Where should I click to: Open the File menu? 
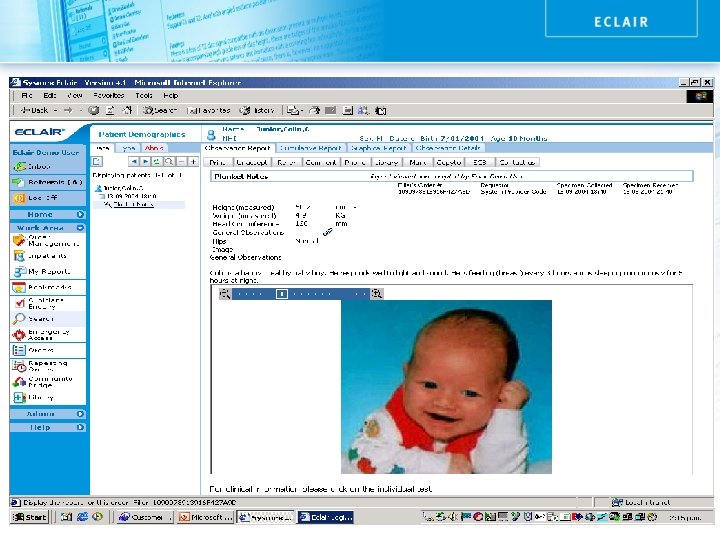coord(27,96)
